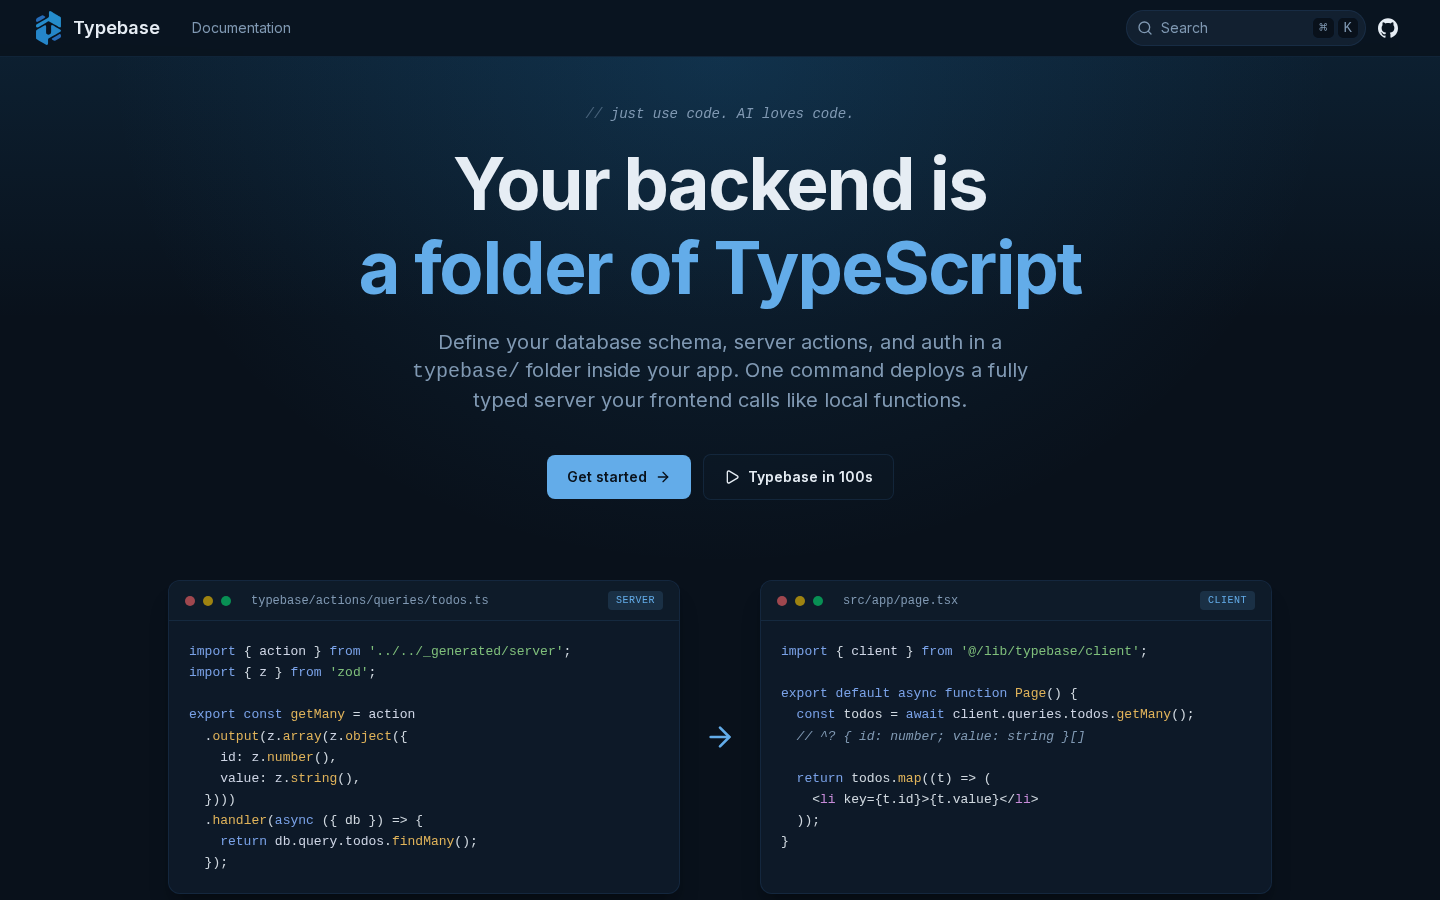1440x900 pixels.
Task: Click the '// ^? { id: number; value: string }[]' comment
Action: (941, 736)
